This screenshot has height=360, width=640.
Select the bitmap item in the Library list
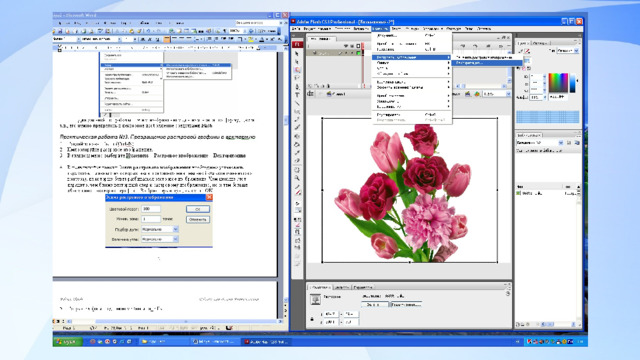point(547,193)
